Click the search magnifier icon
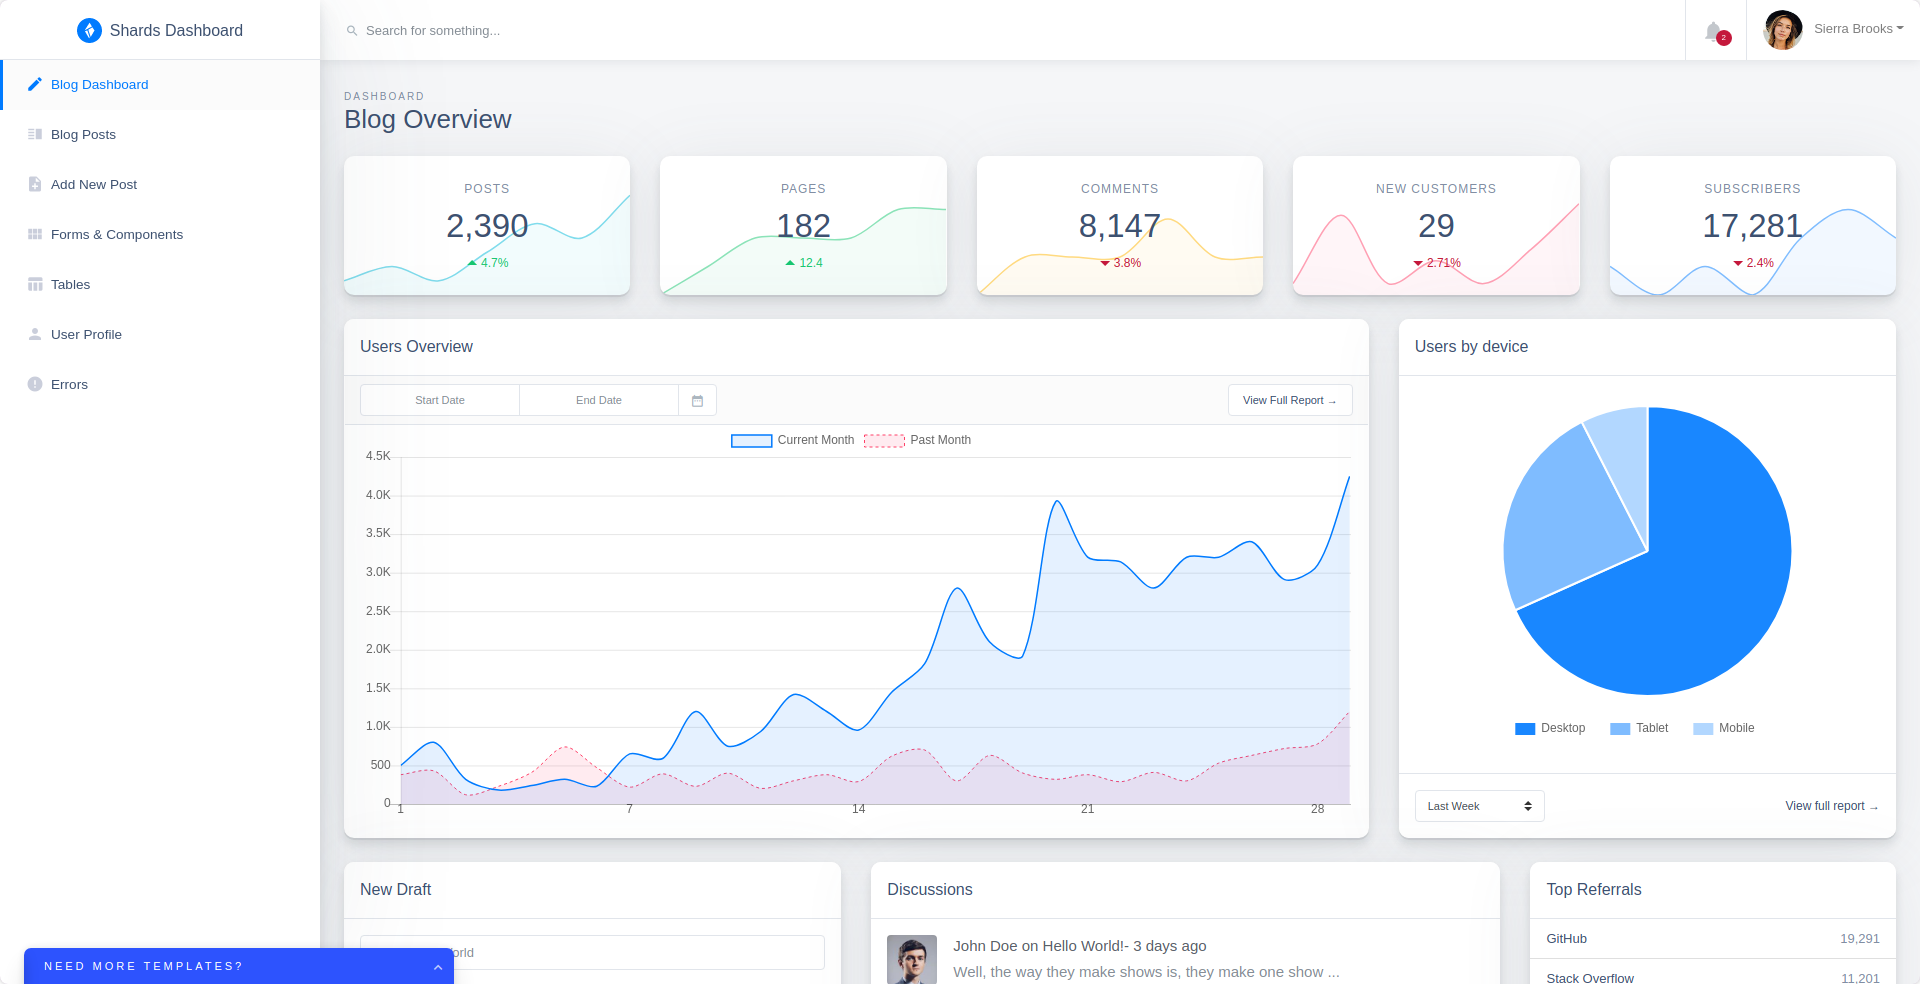The width and height of the screenshot is (1920, 984). click(x=352, y=31)
